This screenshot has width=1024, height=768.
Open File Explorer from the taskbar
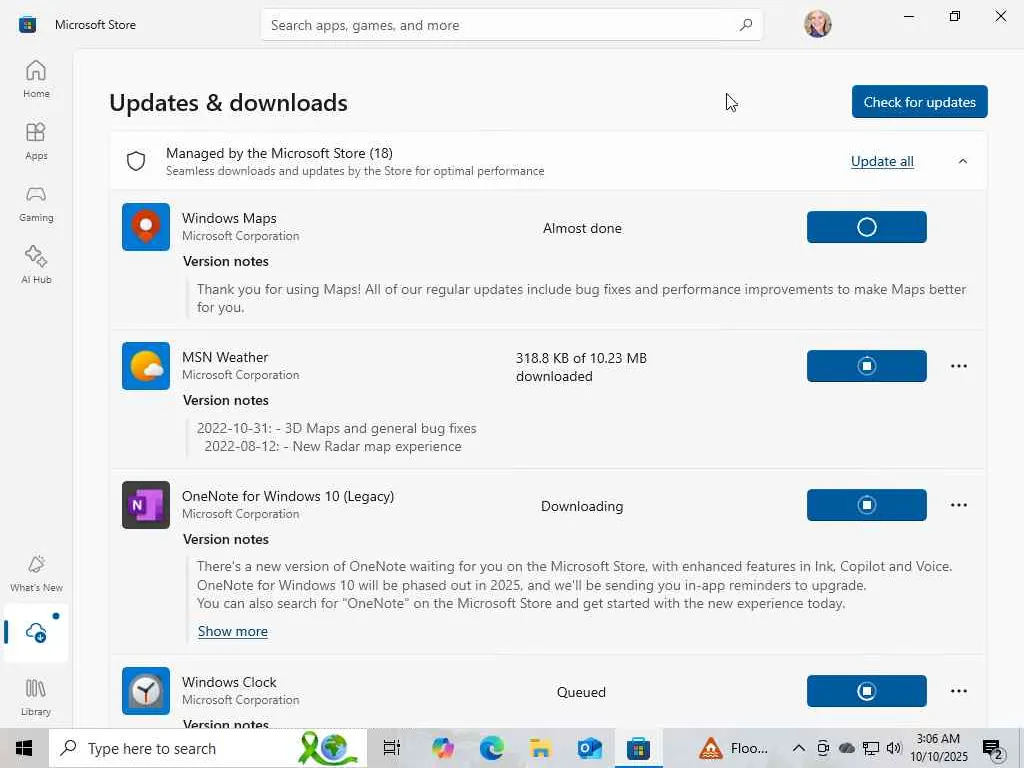541,748
